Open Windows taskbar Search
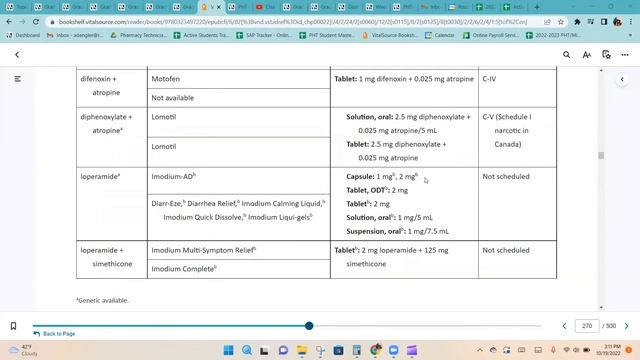 (247, 350)
